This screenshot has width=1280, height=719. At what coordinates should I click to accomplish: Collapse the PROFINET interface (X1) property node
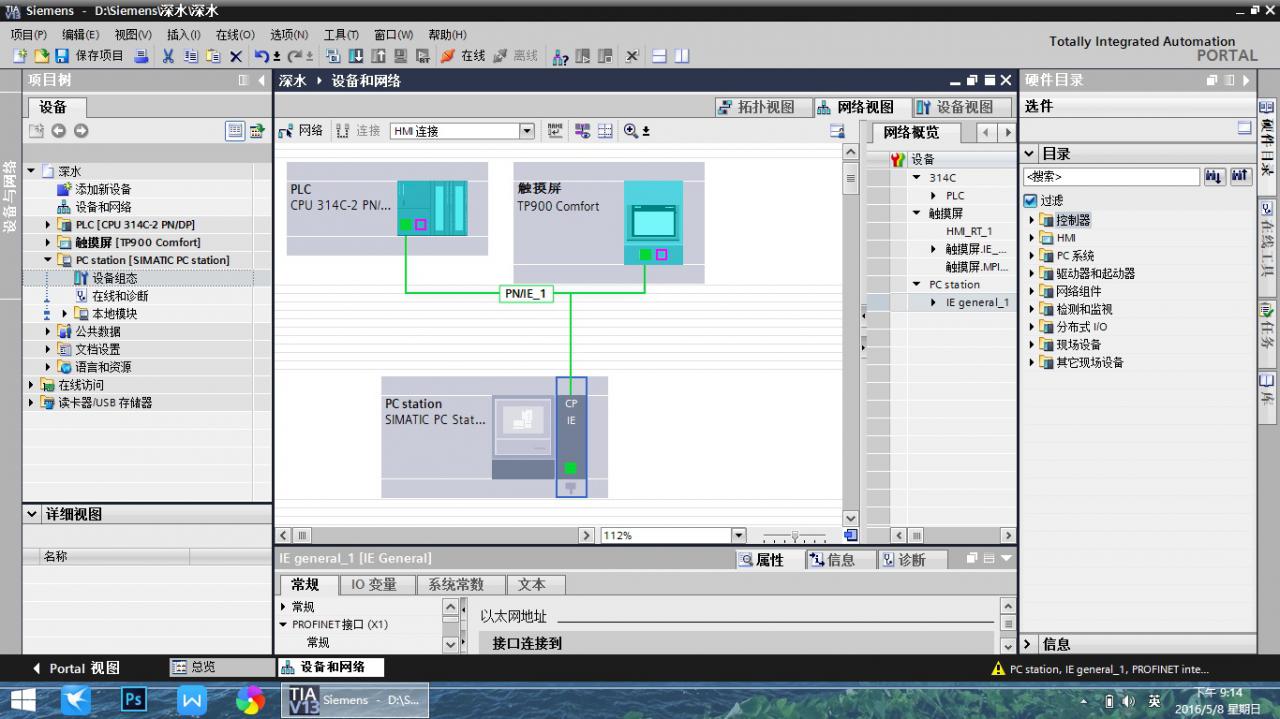283,625
